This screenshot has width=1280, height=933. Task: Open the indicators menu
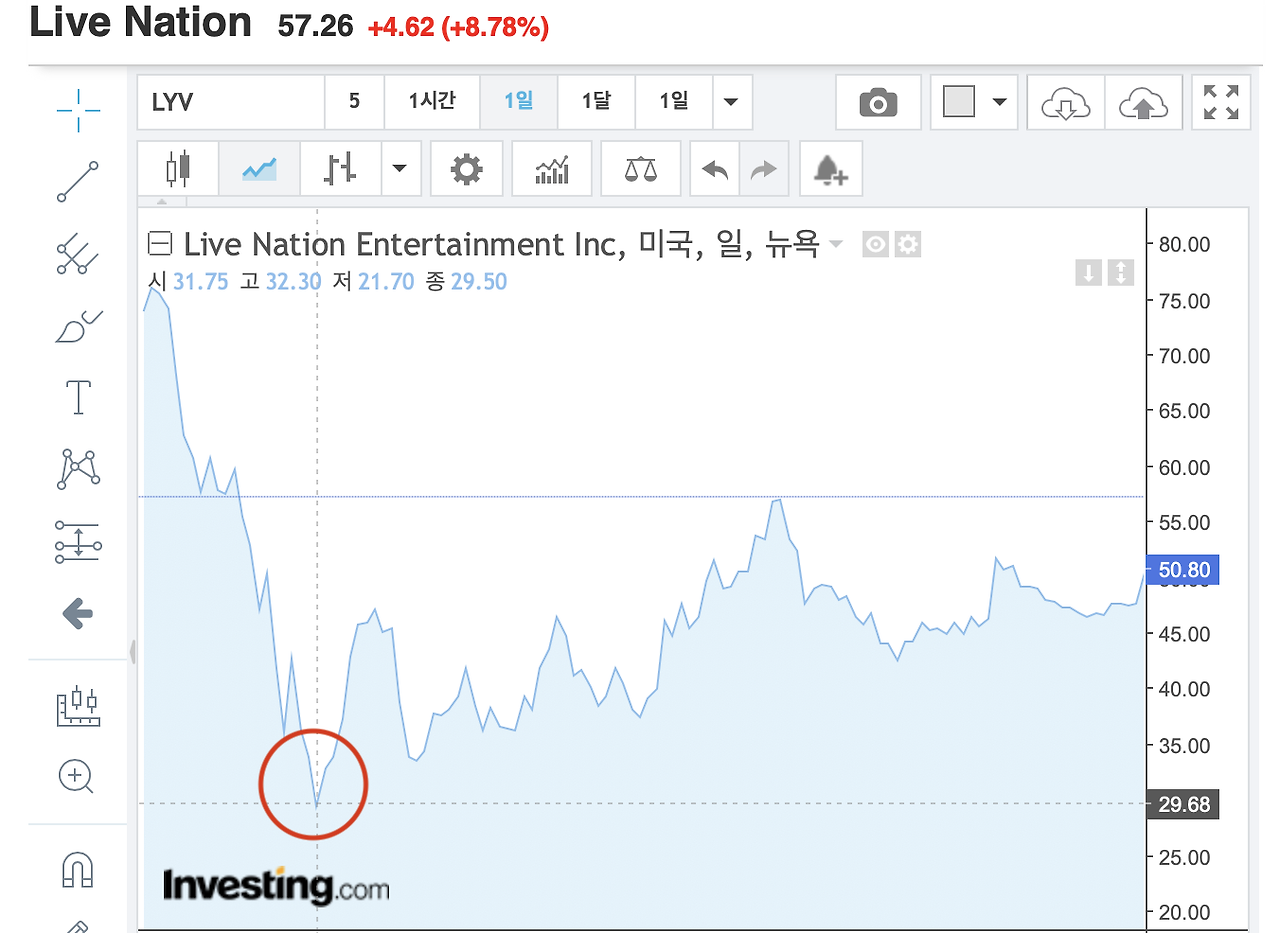click(x=552, y=168)
